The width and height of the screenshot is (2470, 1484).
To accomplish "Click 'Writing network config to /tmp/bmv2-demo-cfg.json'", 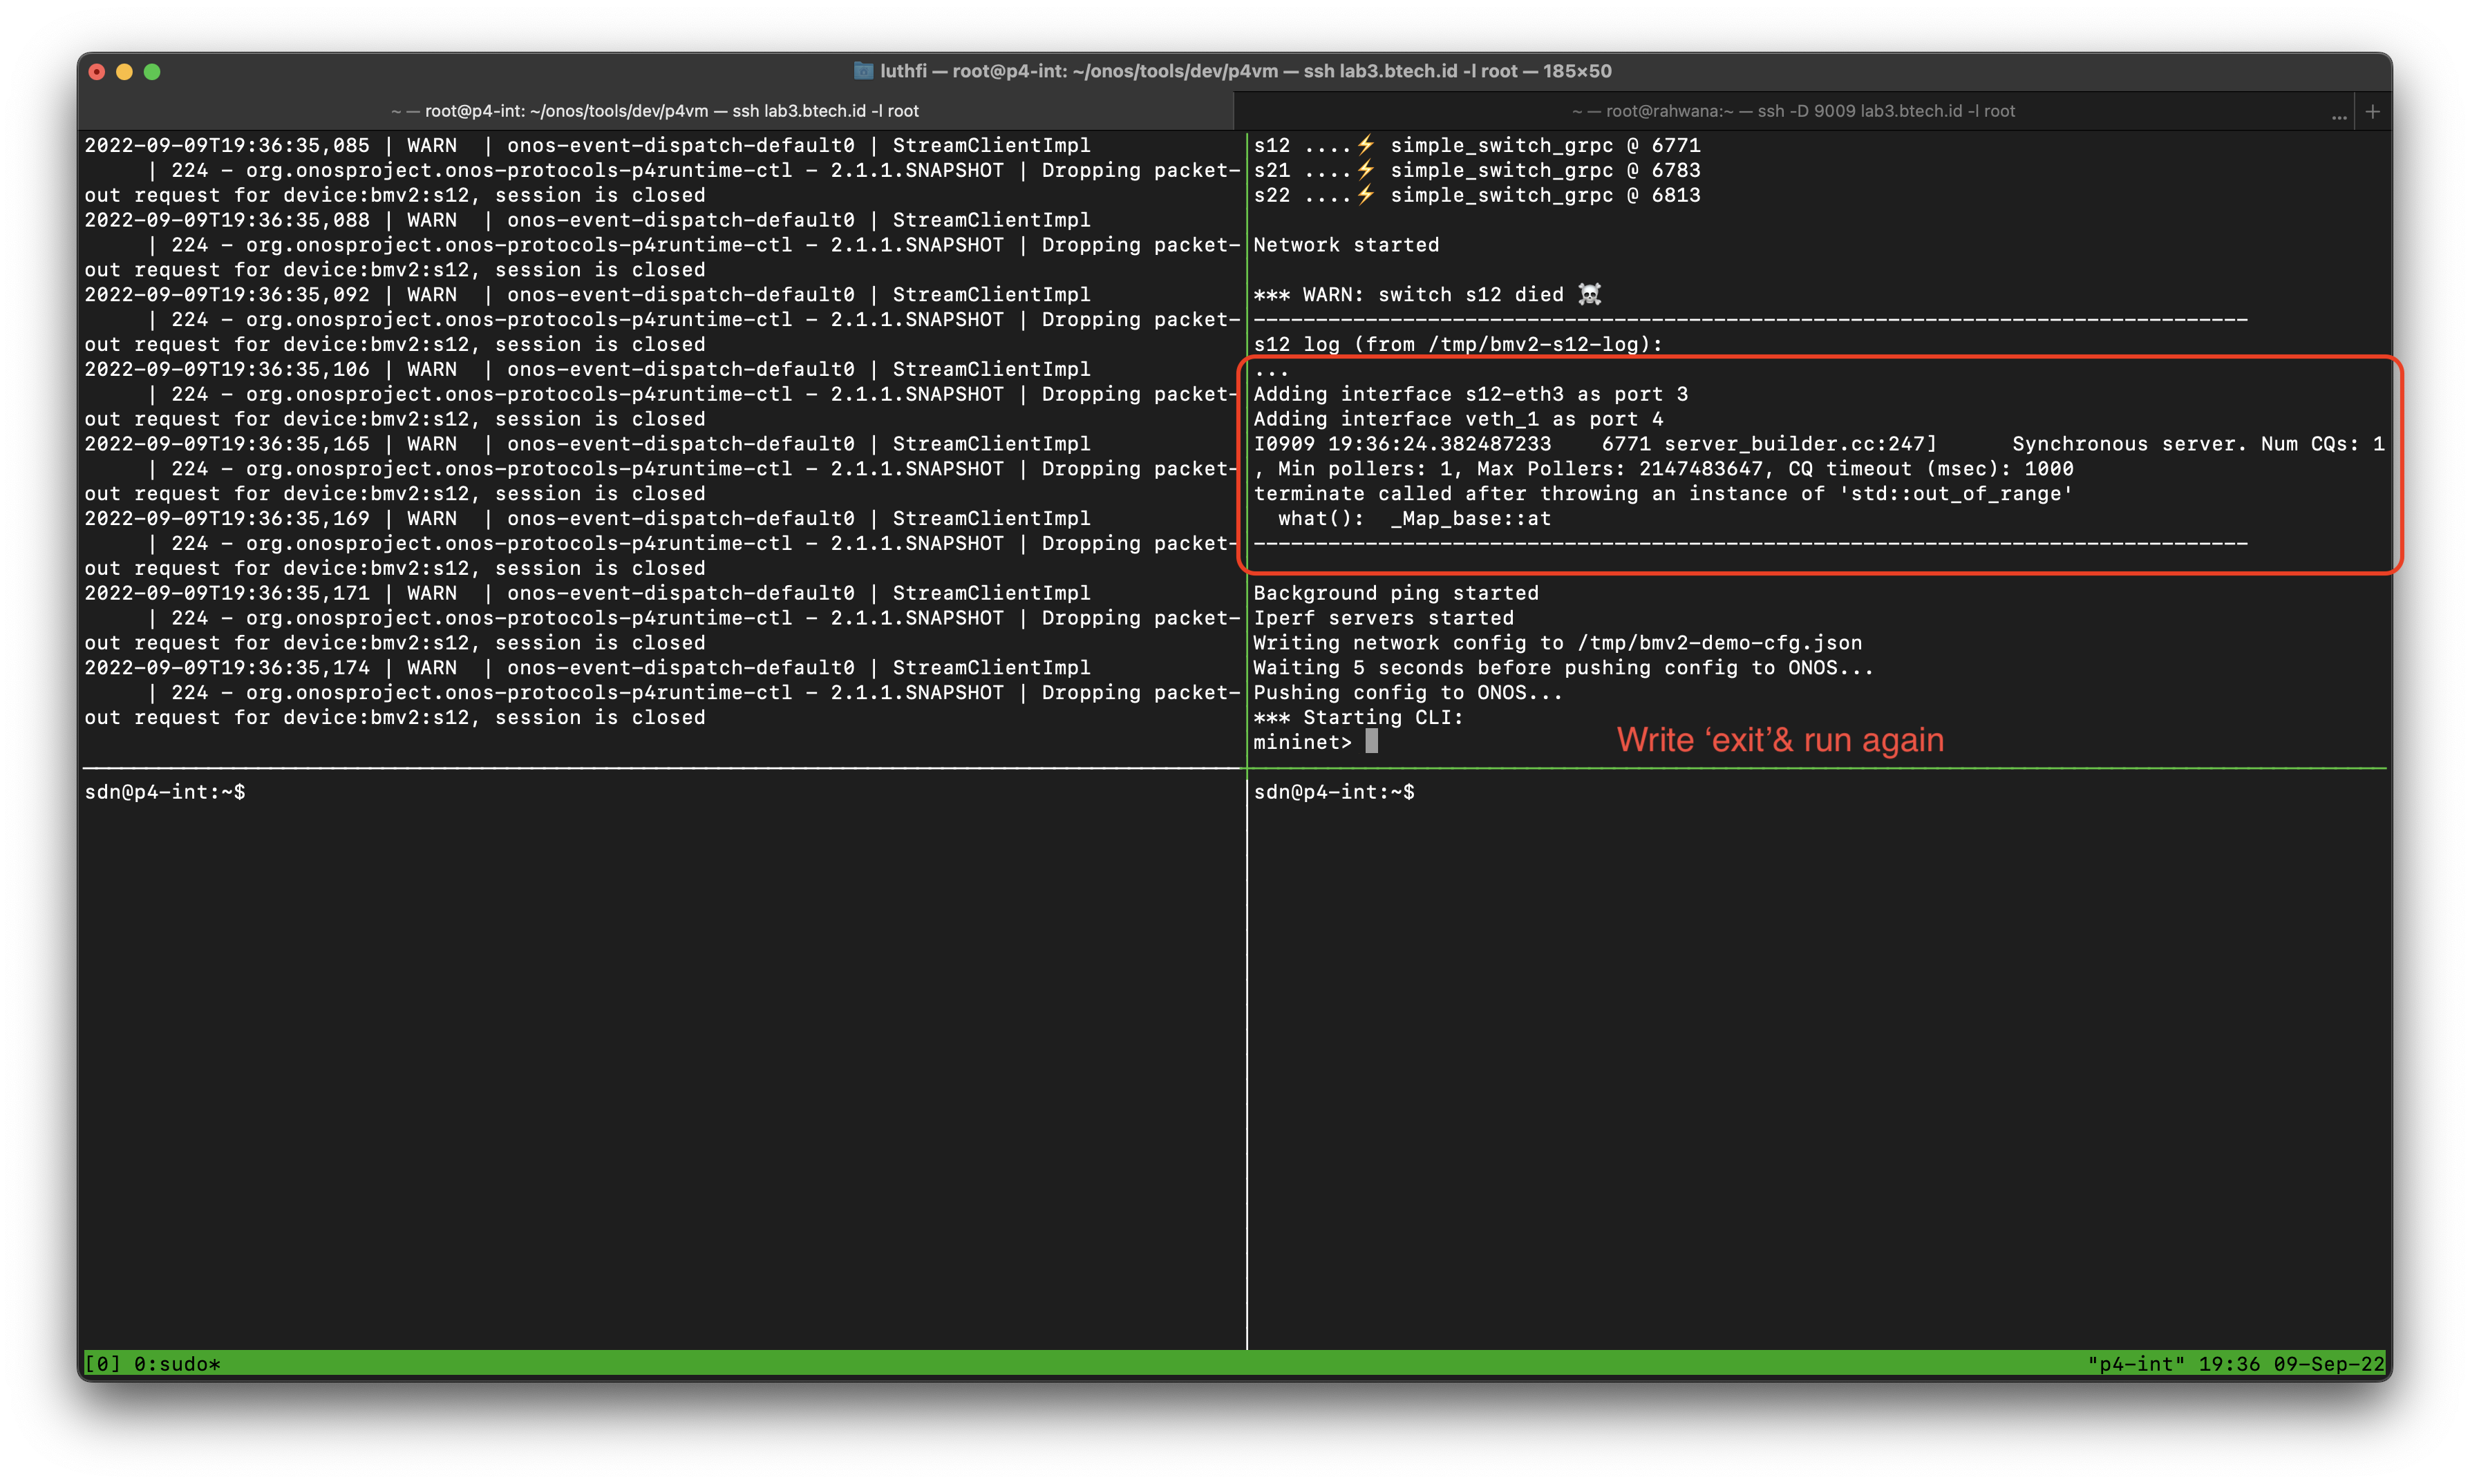I will click(x=1557, y=643).
